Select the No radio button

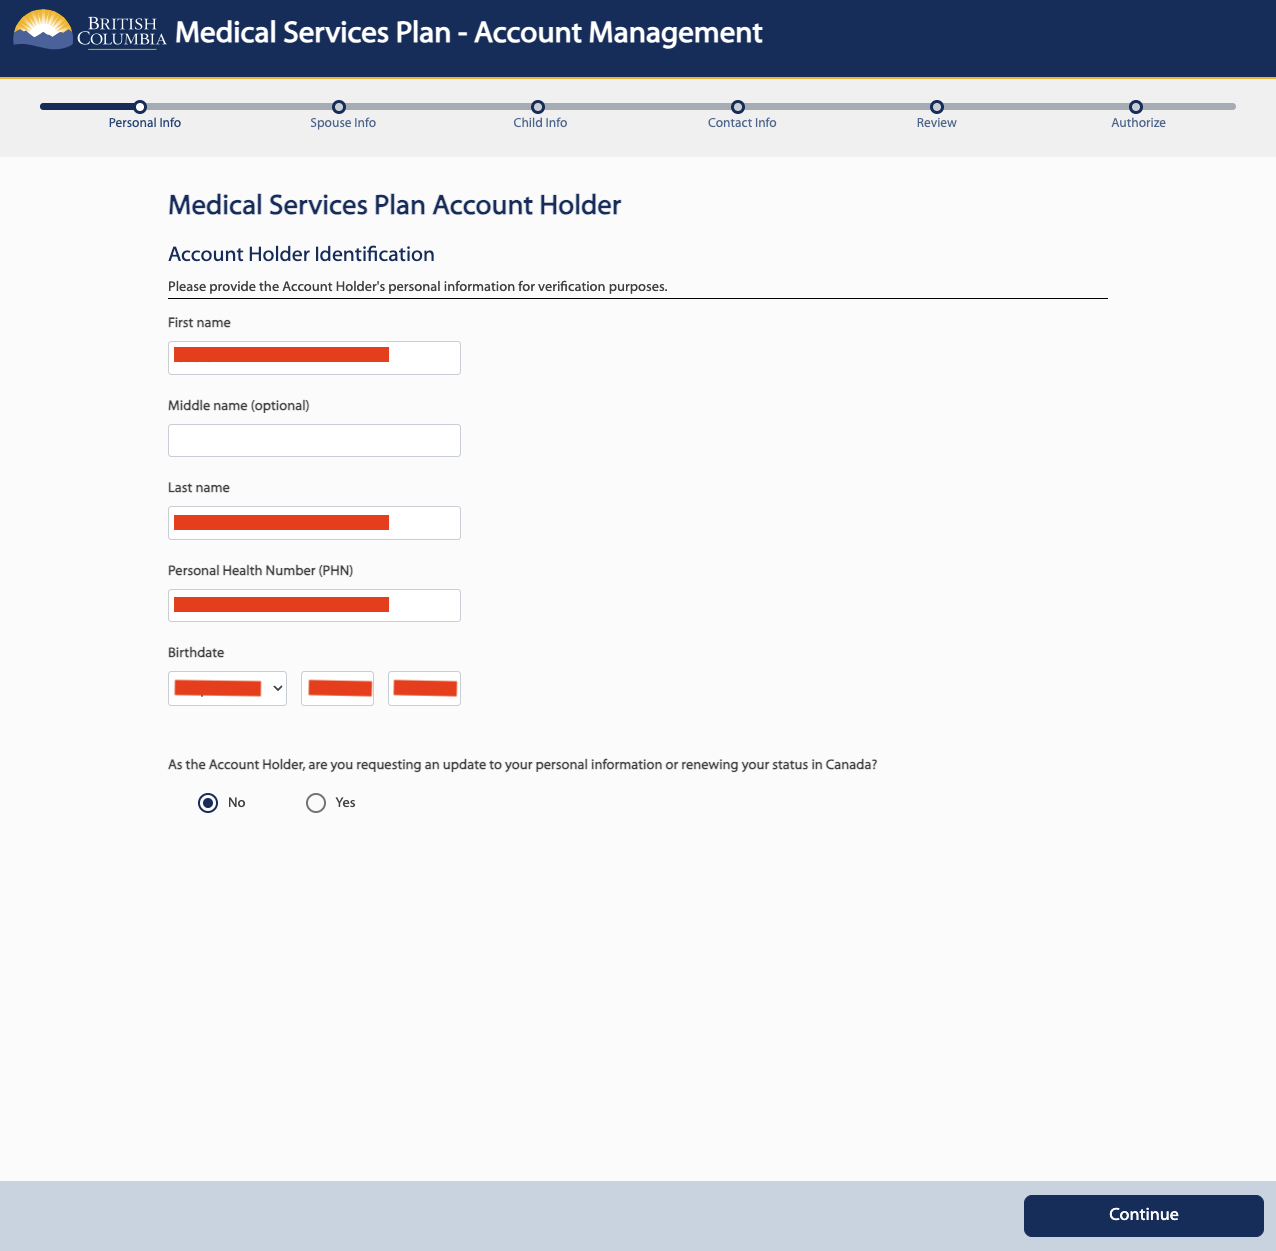point(208,803)
